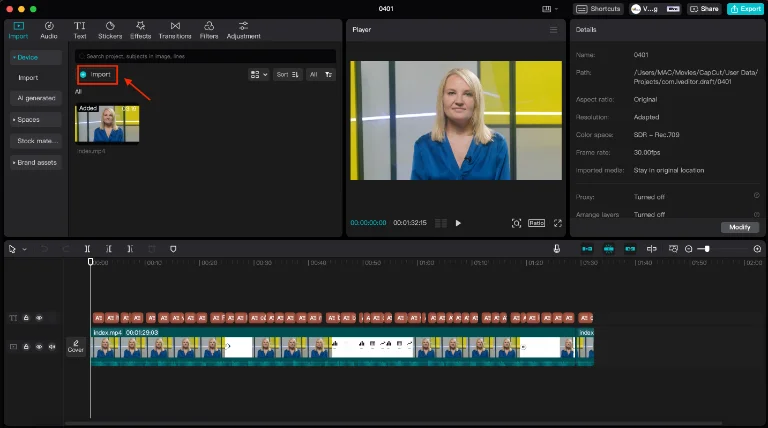Viewport: 768px width, 428px height.
Task: Toggle auto snapping on timeline
Action: point(608,249)
